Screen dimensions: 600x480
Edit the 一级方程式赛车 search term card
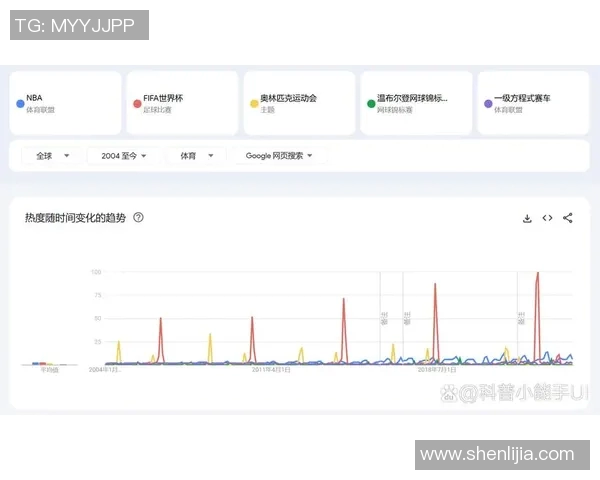pos(533,103)
